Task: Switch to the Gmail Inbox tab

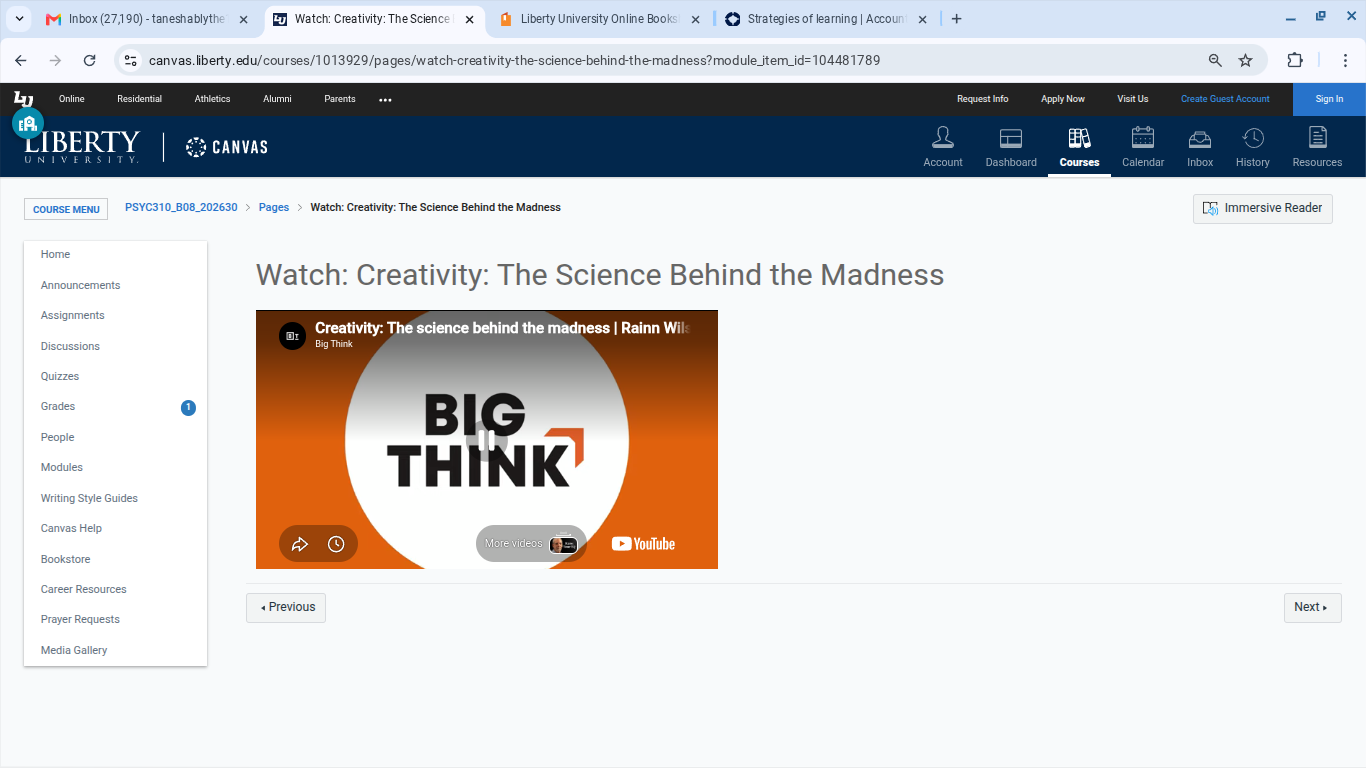Action: pos(149,19)
